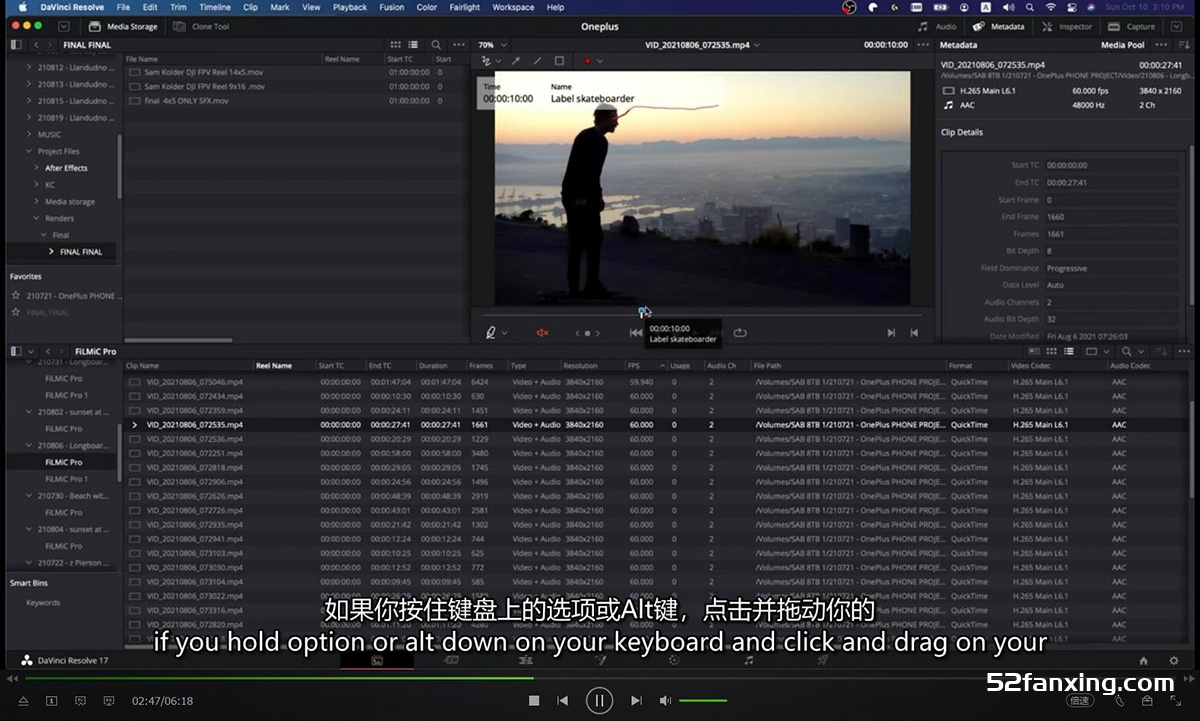This screenshot has width=1200, height=721.
Task: Expand the MUSIC folder
Action: [28, 134]
